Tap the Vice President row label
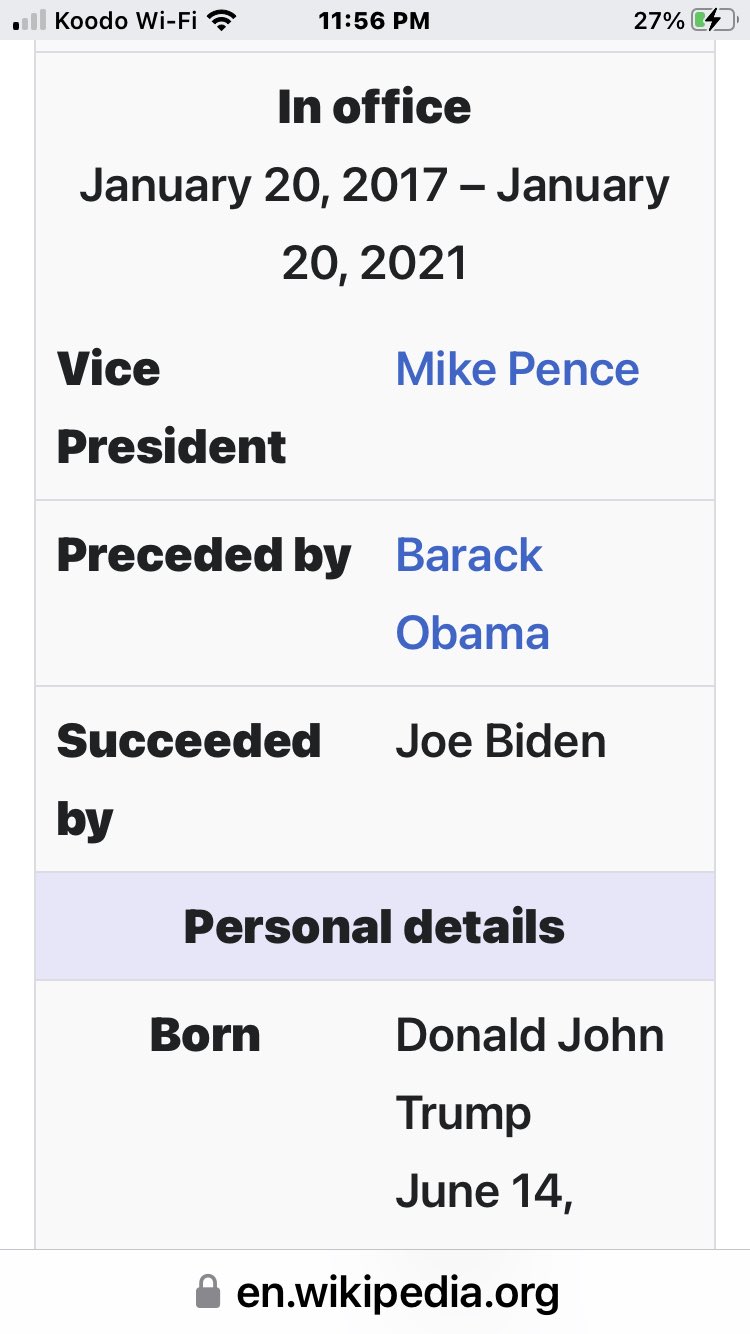Viewport: 750px width, 1334px height. (x=171, y=408)
